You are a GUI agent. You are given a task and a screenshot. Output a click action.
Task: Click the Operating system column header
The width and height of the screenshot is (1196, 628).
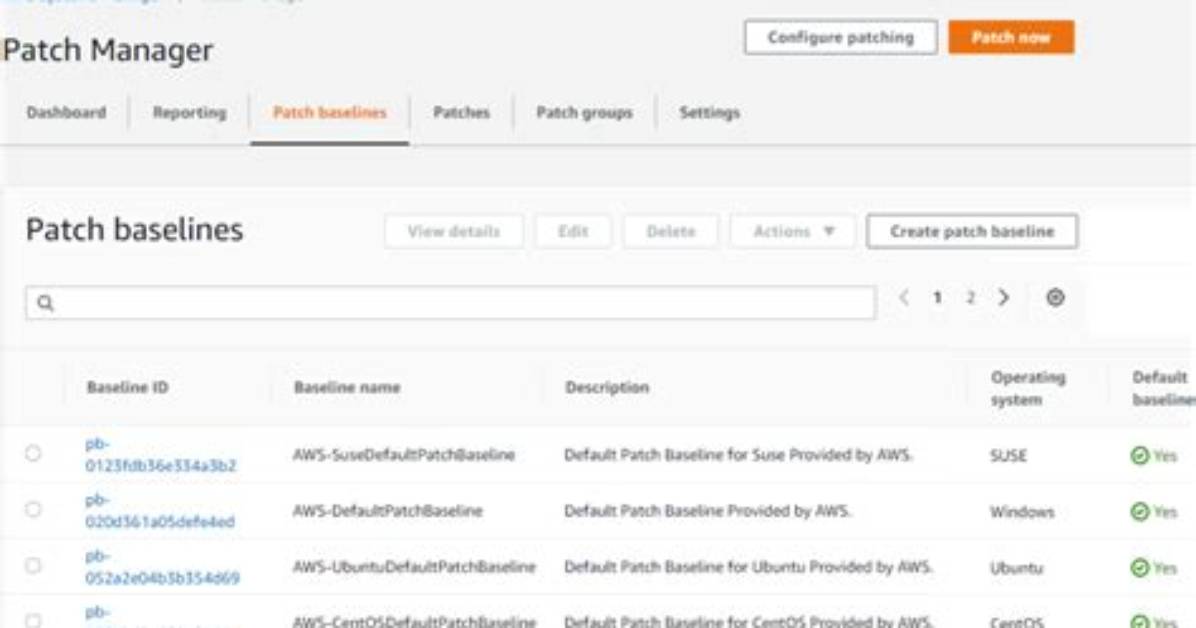tap(1028, 388)
